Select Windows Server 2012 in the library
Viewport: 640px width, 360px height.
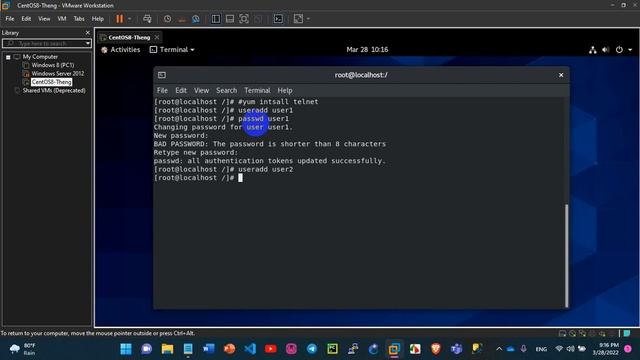point(58,73)
